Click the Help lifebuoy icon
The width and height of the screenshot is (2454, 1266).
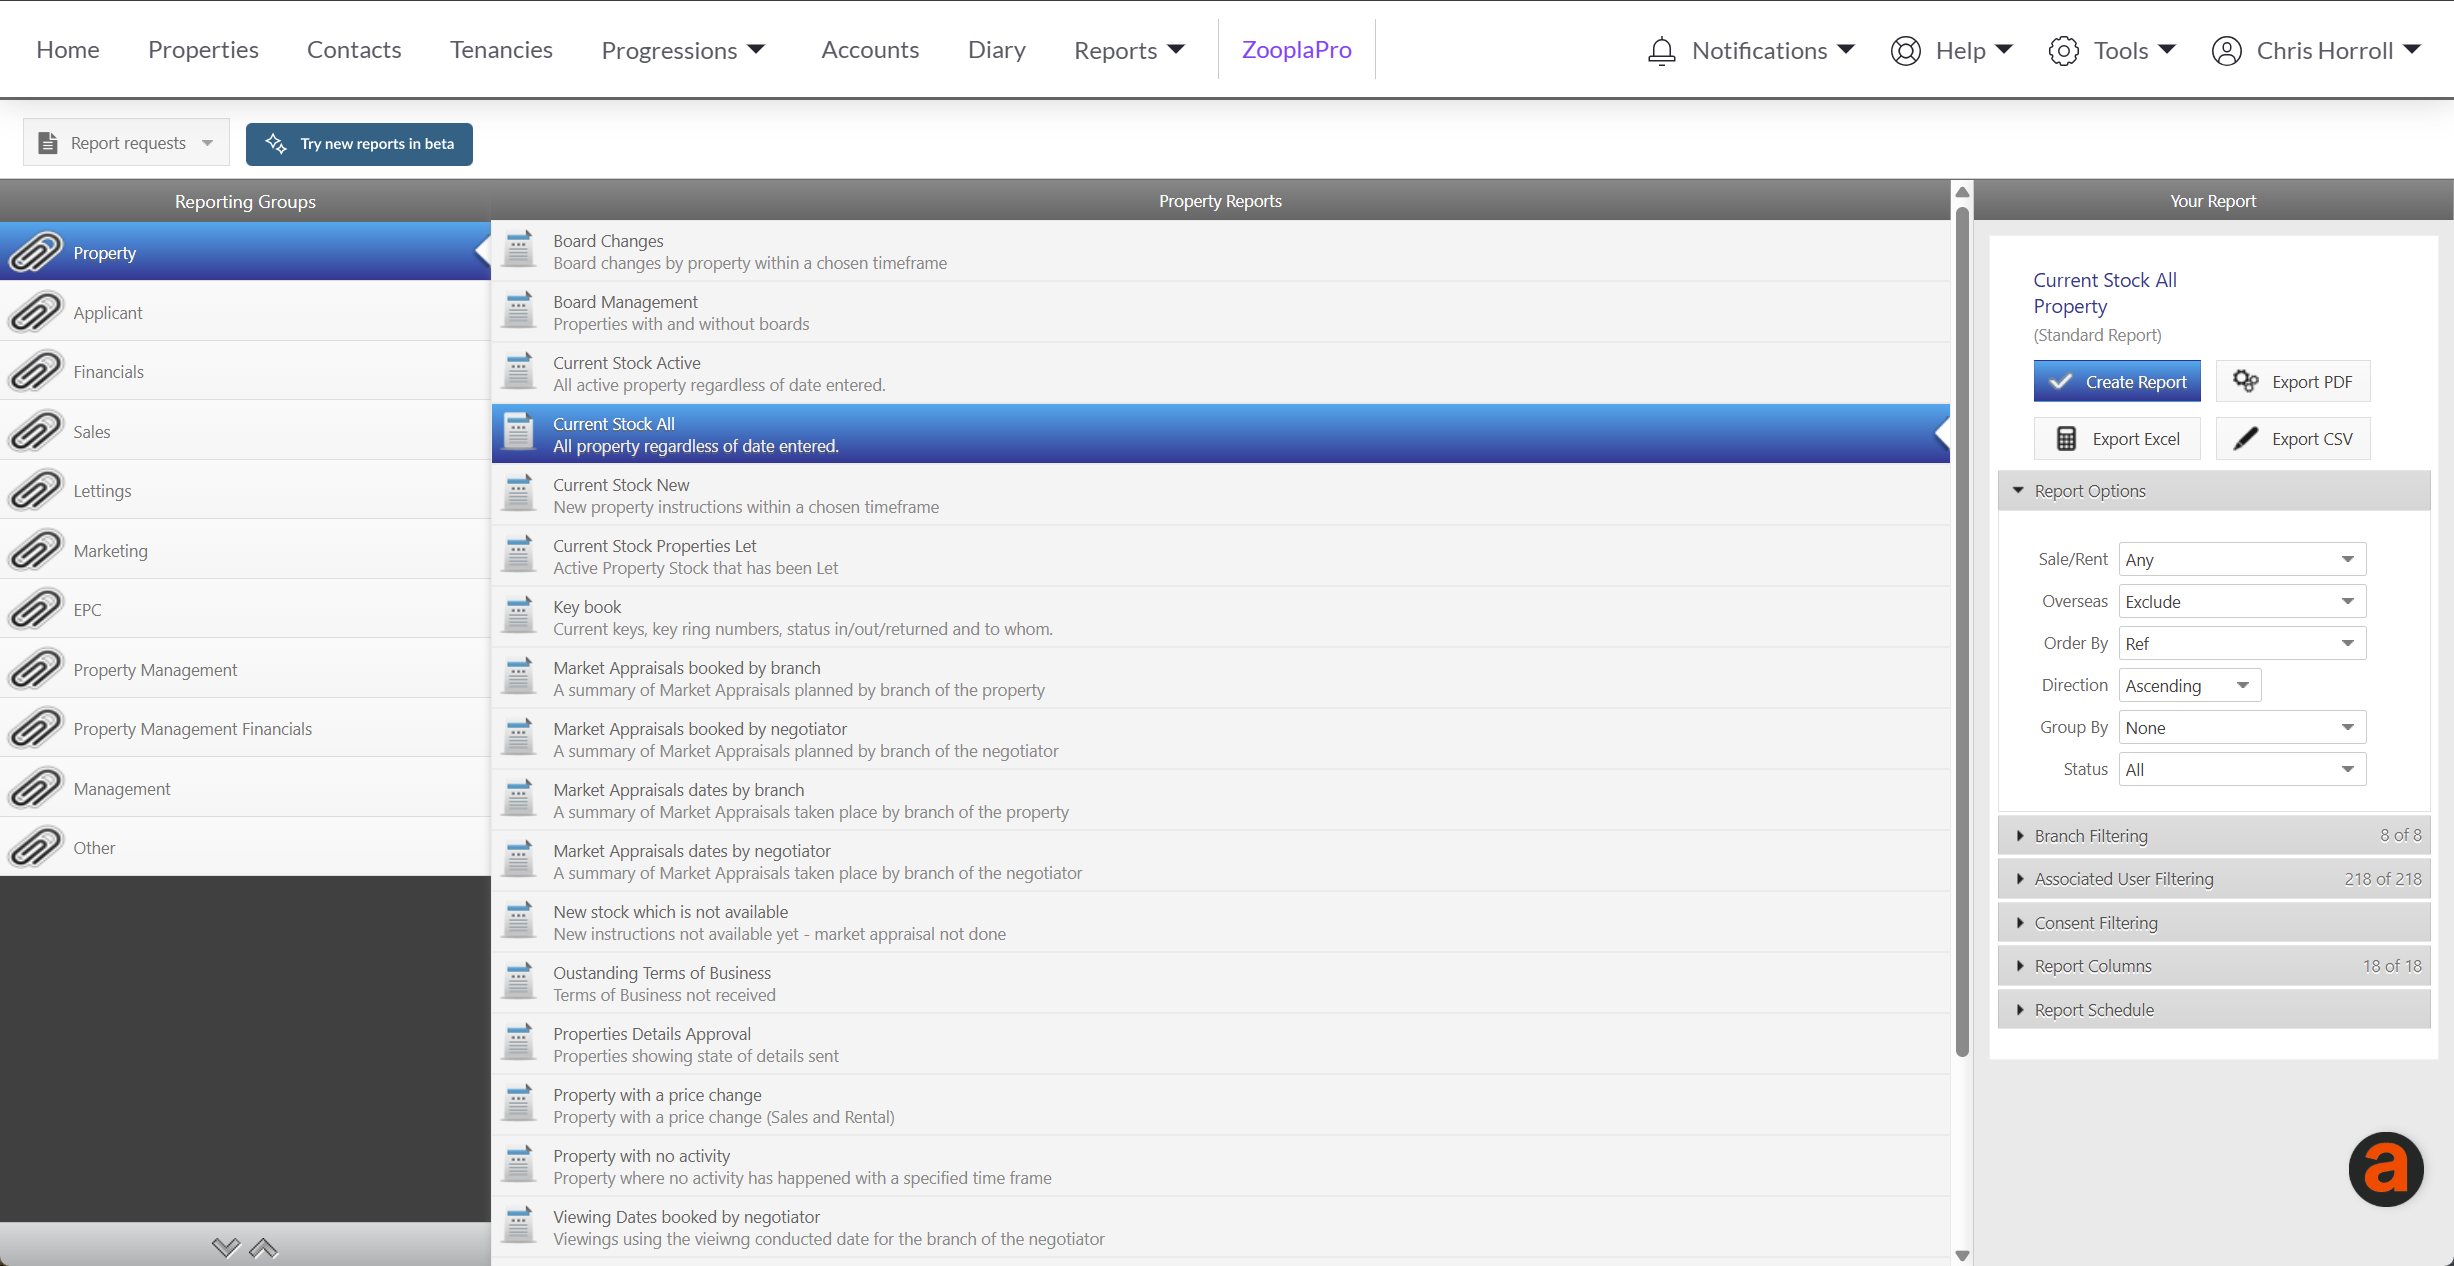pos(1905,50)
